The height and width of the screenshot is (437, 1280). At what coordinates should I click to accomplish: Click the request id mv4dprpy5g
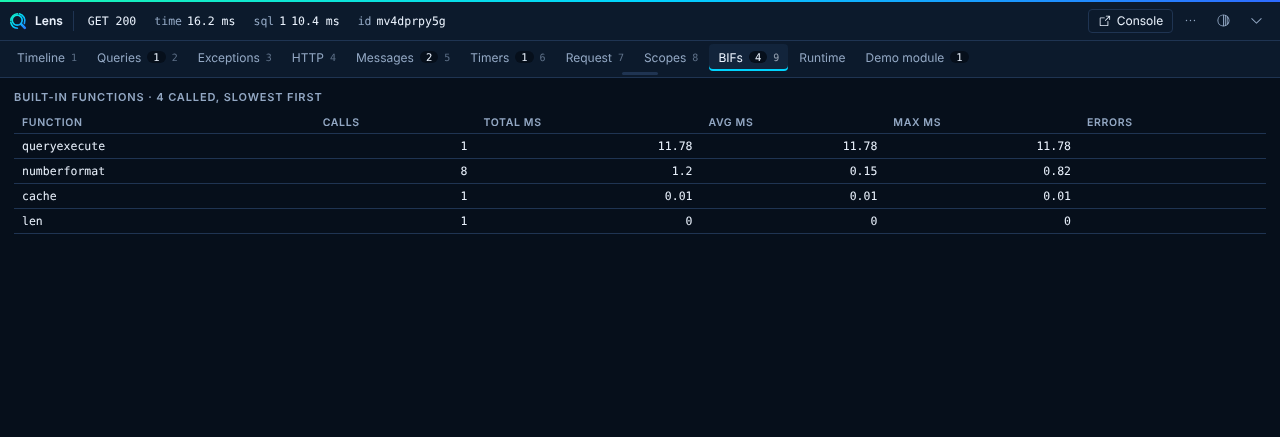click(x=410, y=21)
